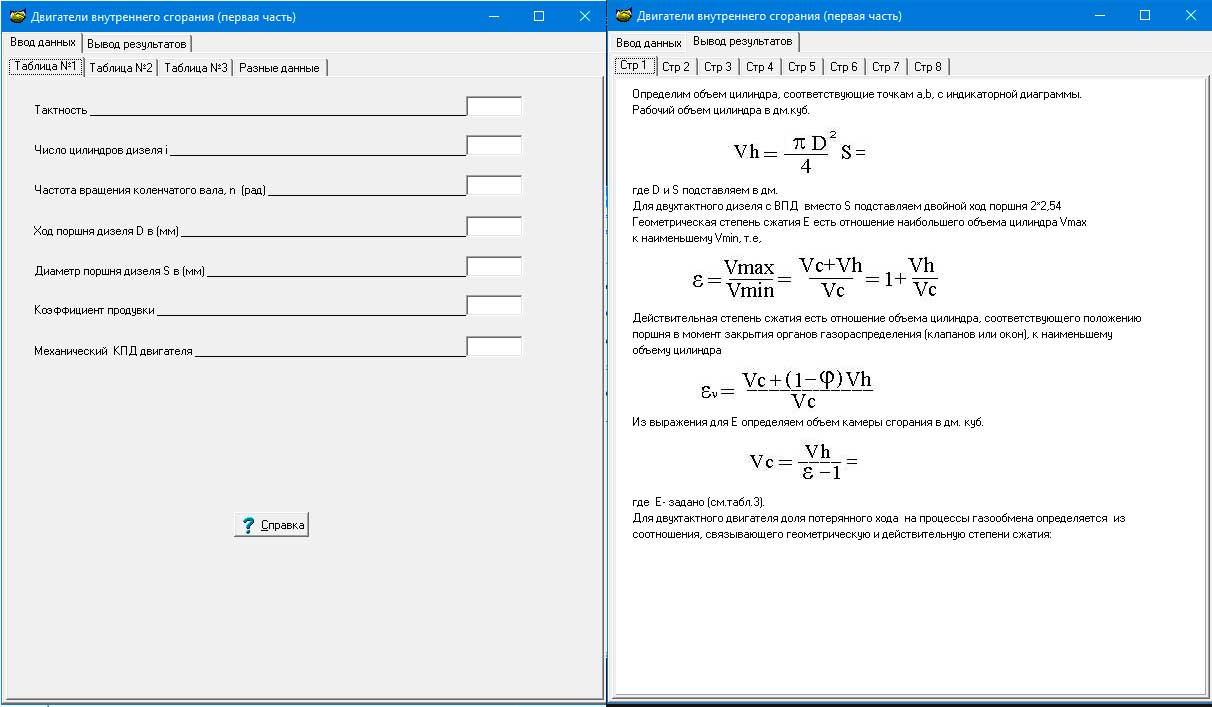Go to the Стр 7 page tab
This screenshot has height=707, width=1212.
pos(886,67)
